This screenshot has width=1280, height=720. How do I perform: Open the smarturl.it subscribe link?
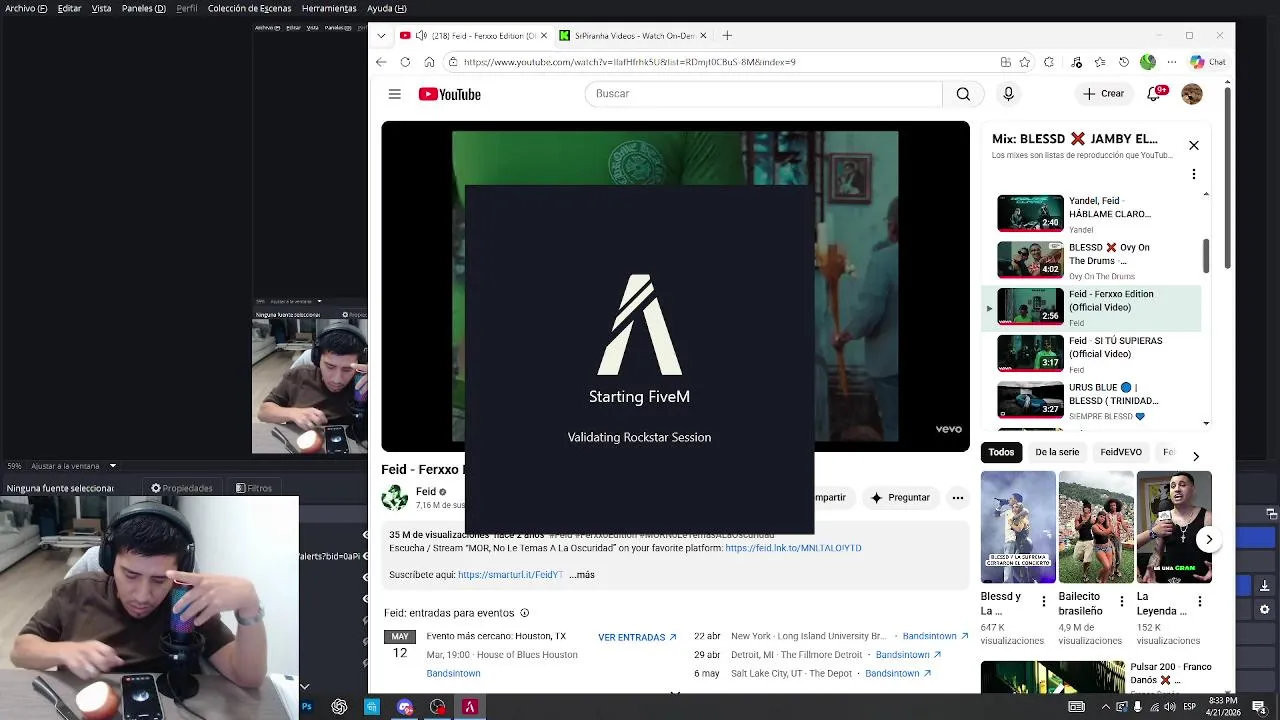(x=511, y=575)
